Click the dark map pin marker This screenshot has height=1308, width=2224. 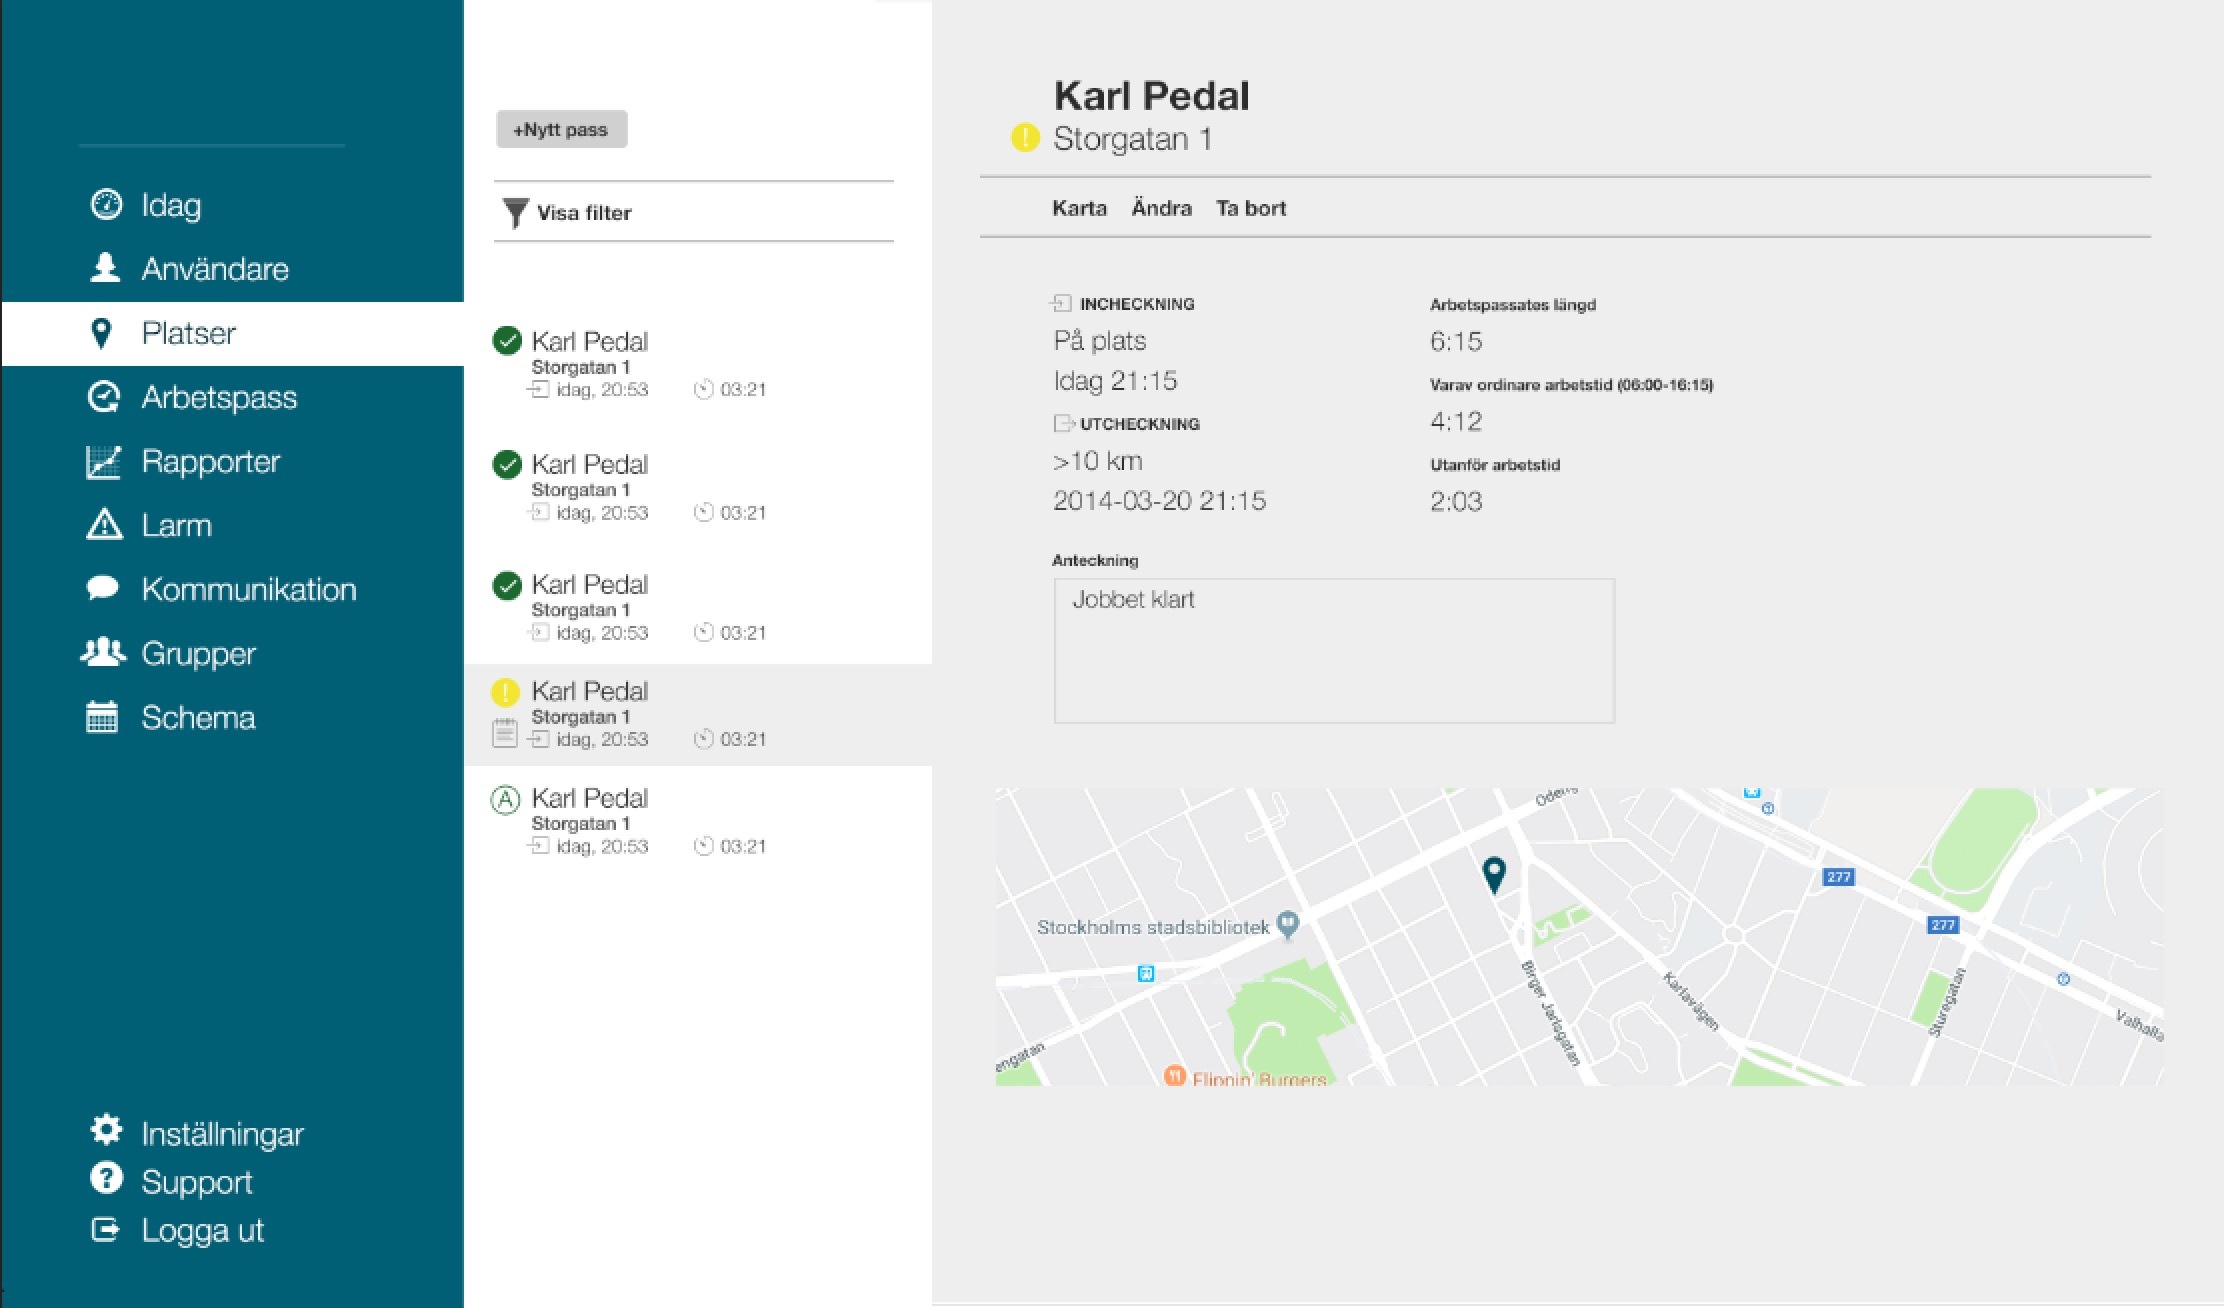point(1493,873)
